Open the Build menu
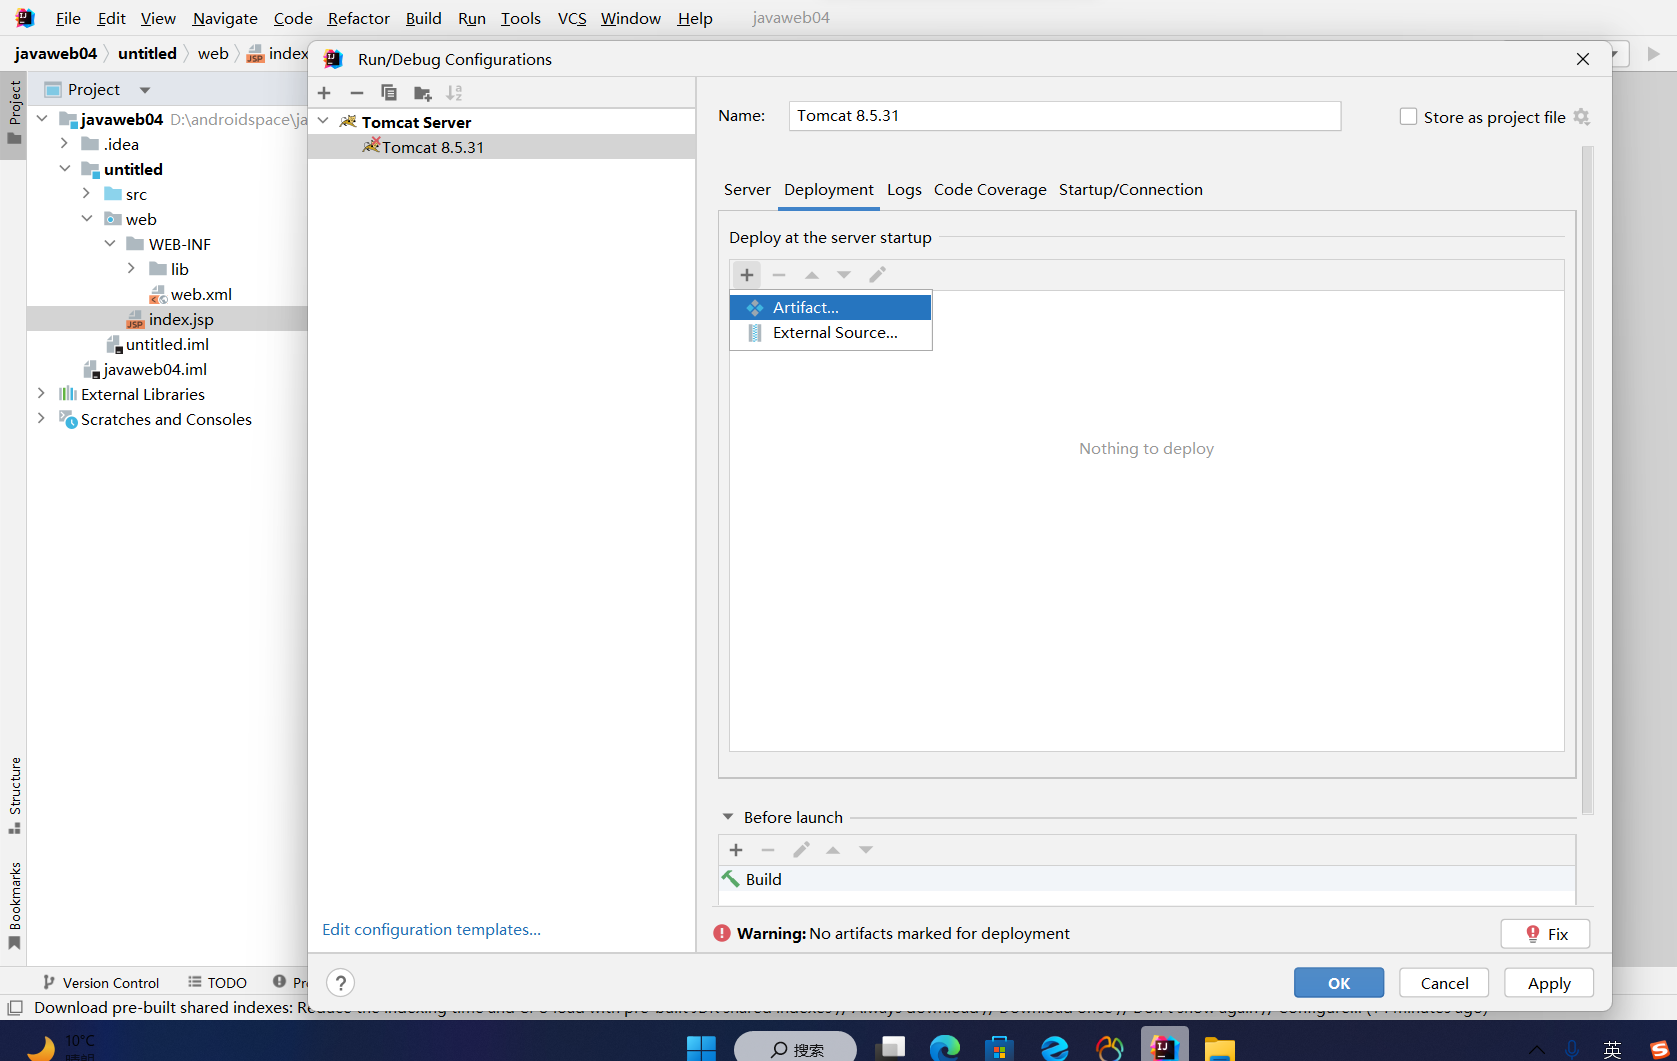 point(423,18)
